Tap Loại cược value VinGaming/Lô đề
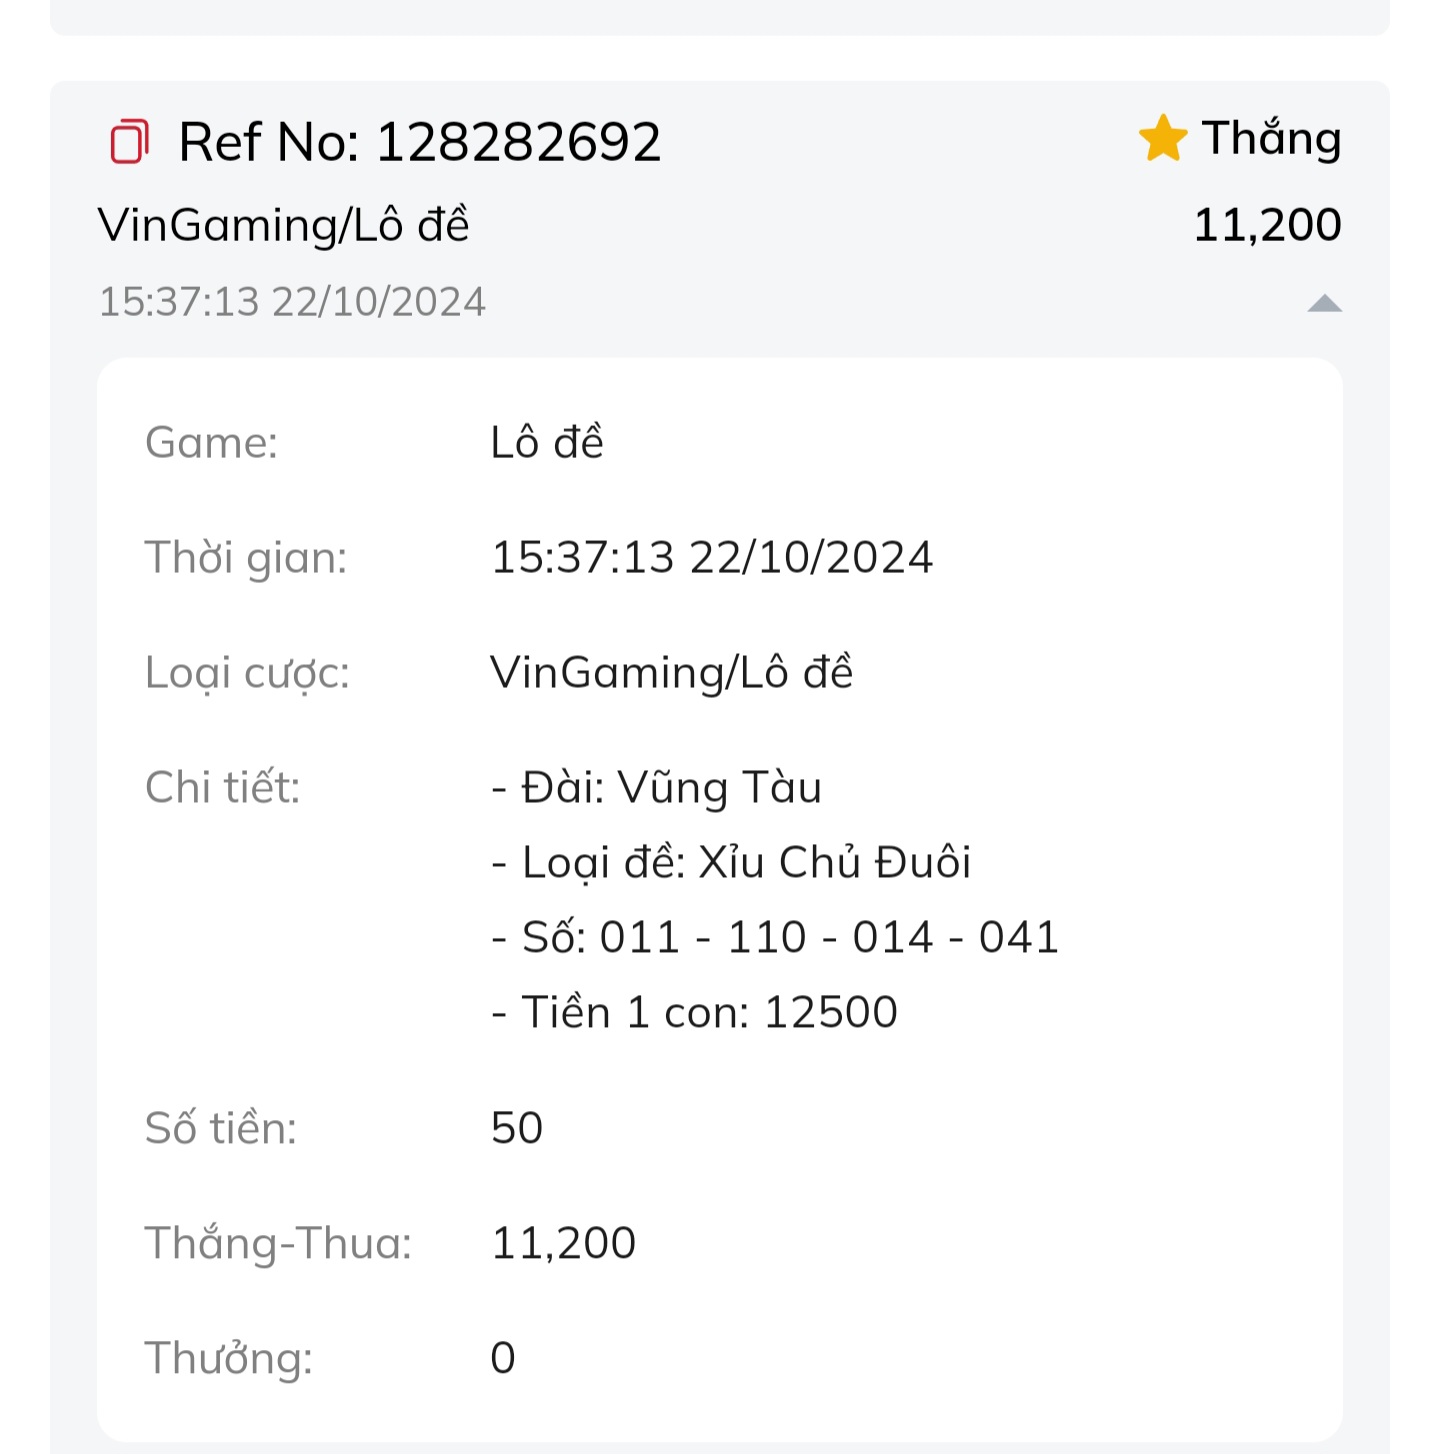The width and height of the screenshot is (1440, 1454). [672, 672]
